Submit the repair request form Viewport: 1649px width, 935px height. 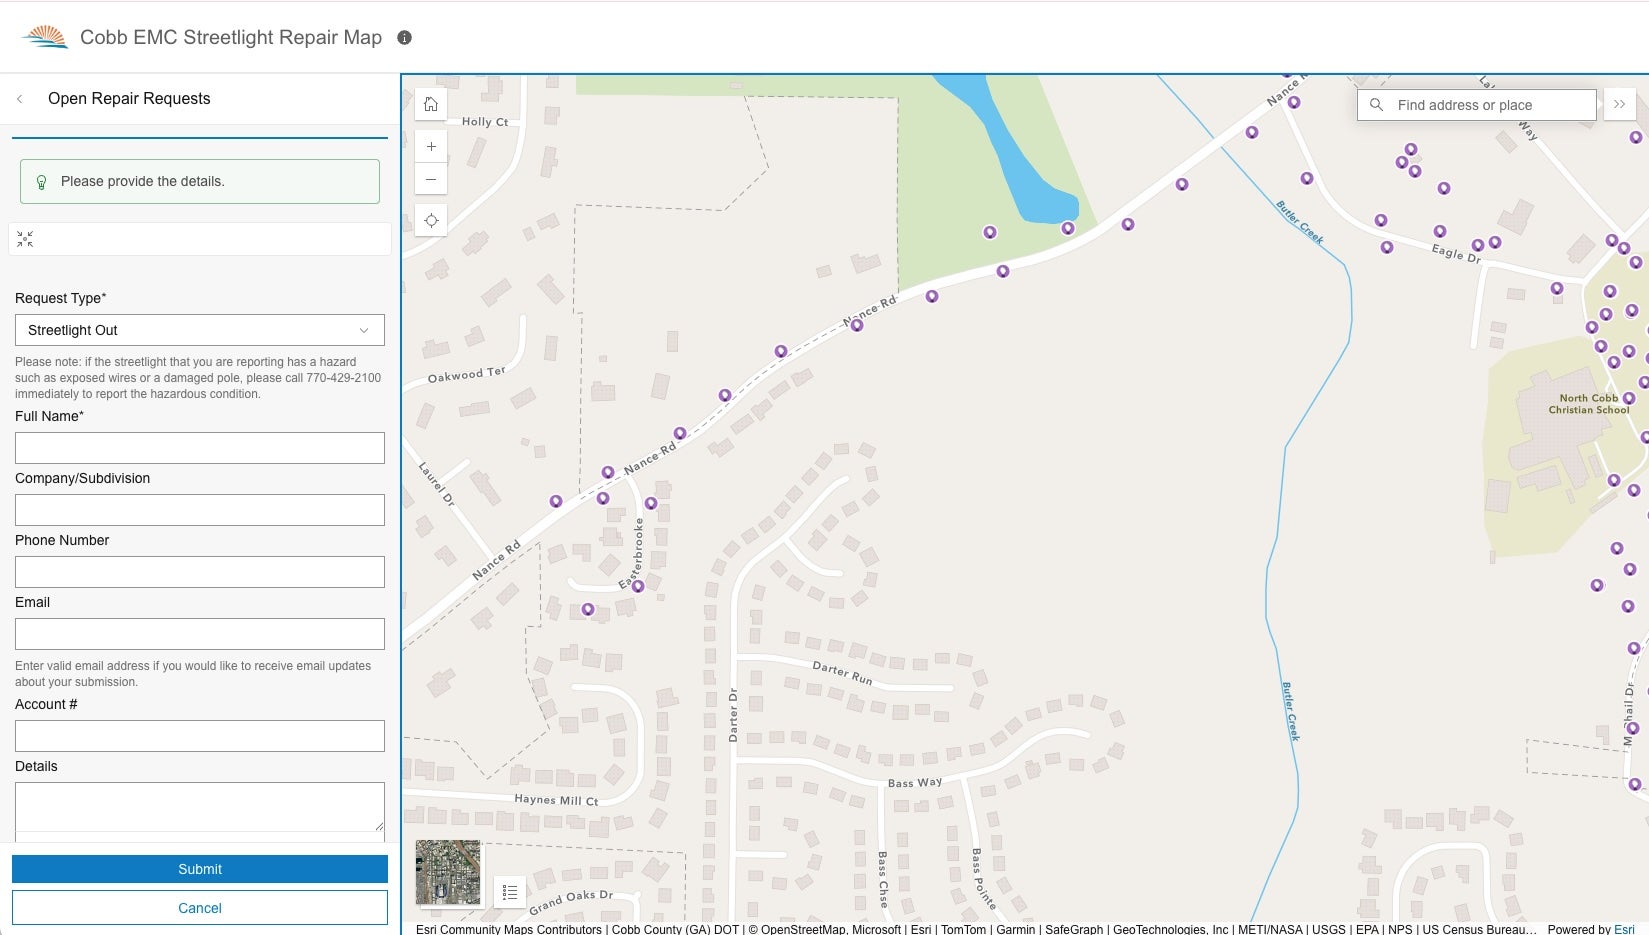[x=199, y=869]
